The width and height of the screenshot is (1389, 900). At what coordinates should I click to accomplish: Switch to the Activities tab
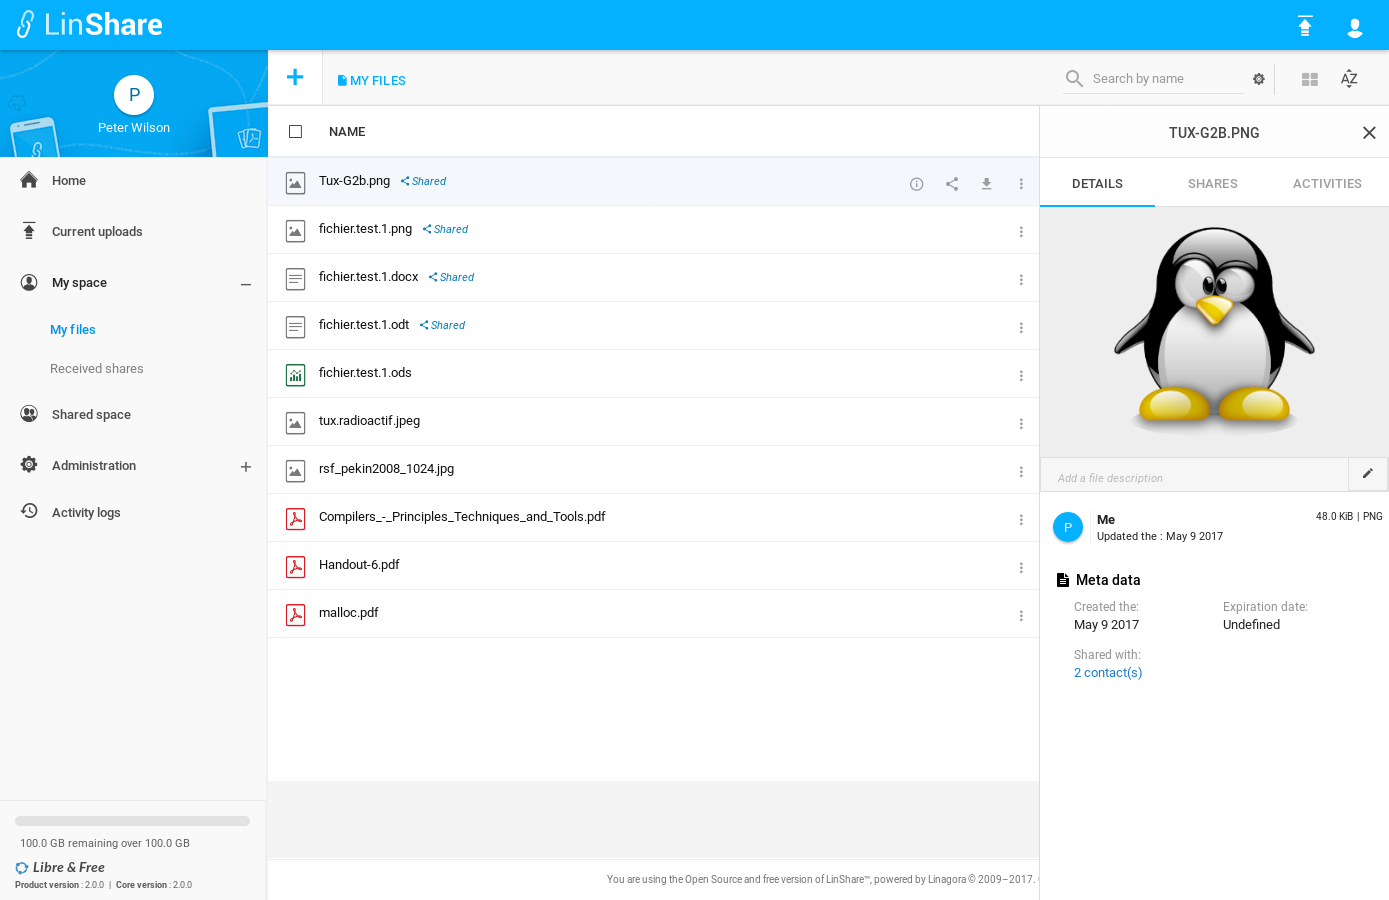1327,184
